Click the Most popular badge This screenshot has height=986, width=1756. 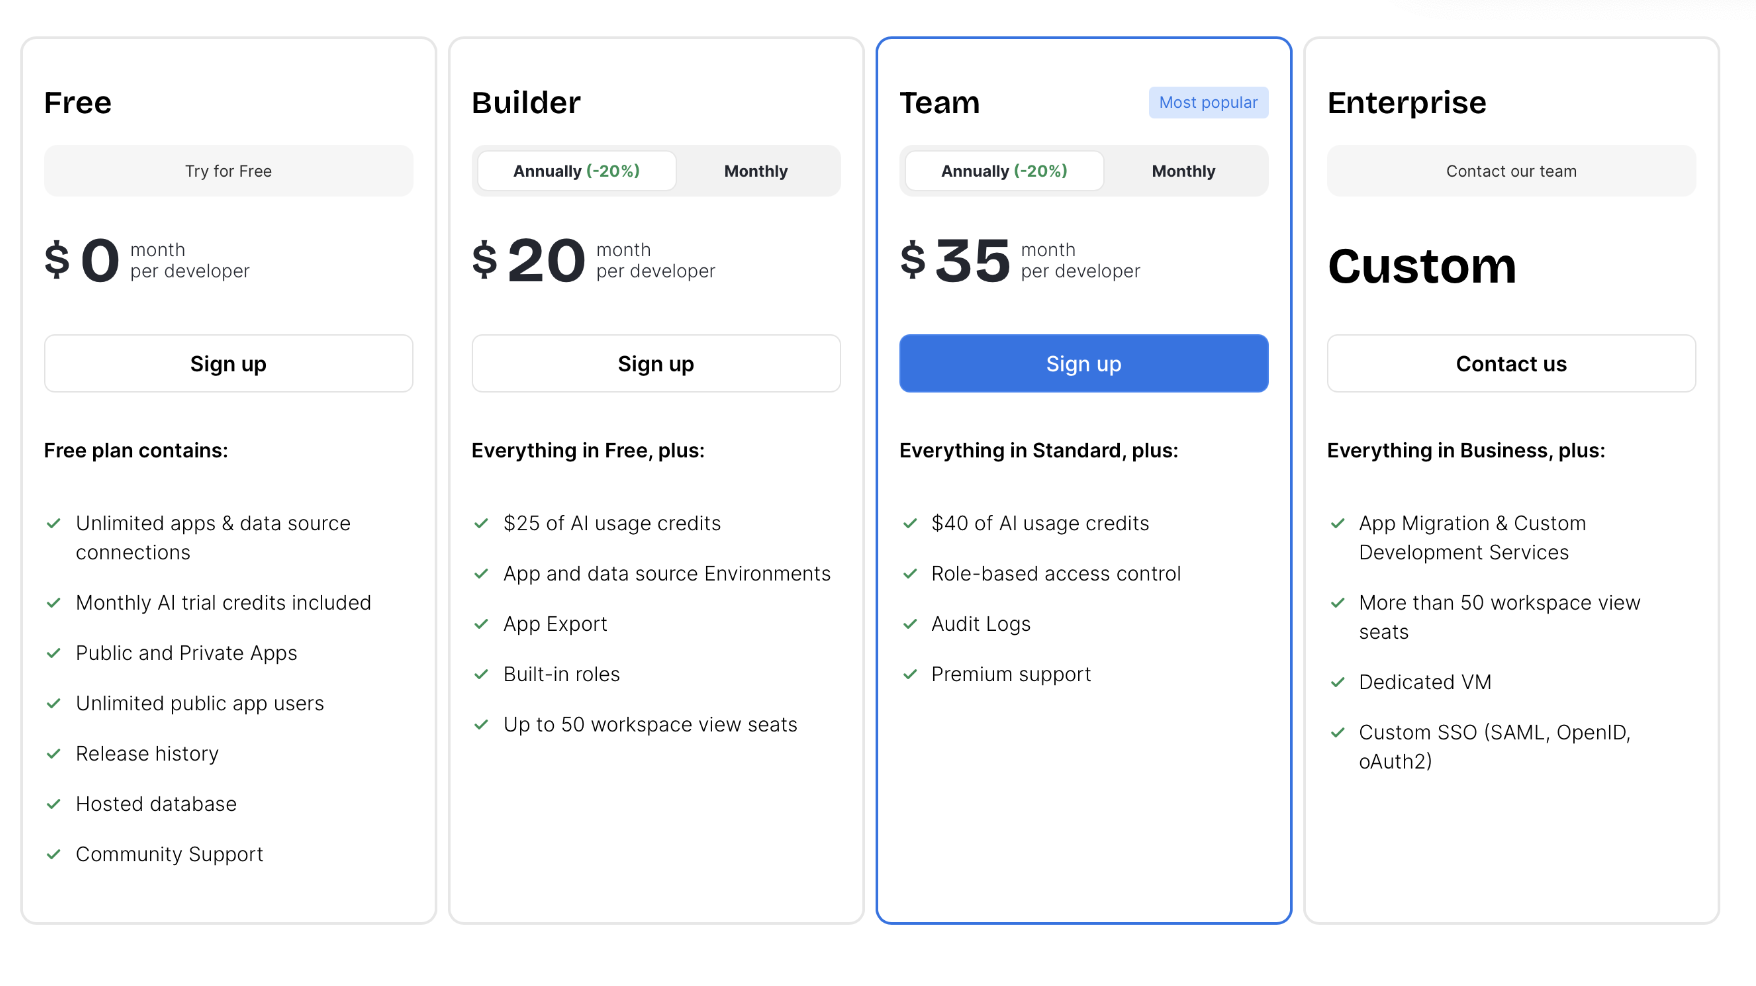coord(1208,102)
